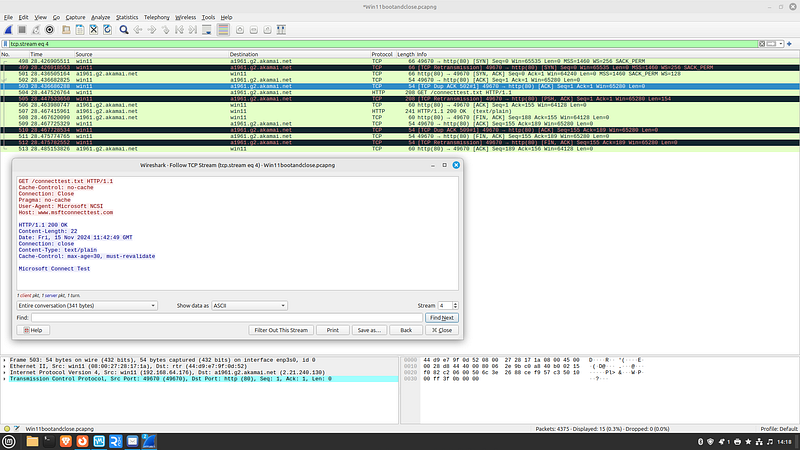The image size is (800, 450).
Task: Start capture with the shark fin icon
Action: tap(8, 30)
